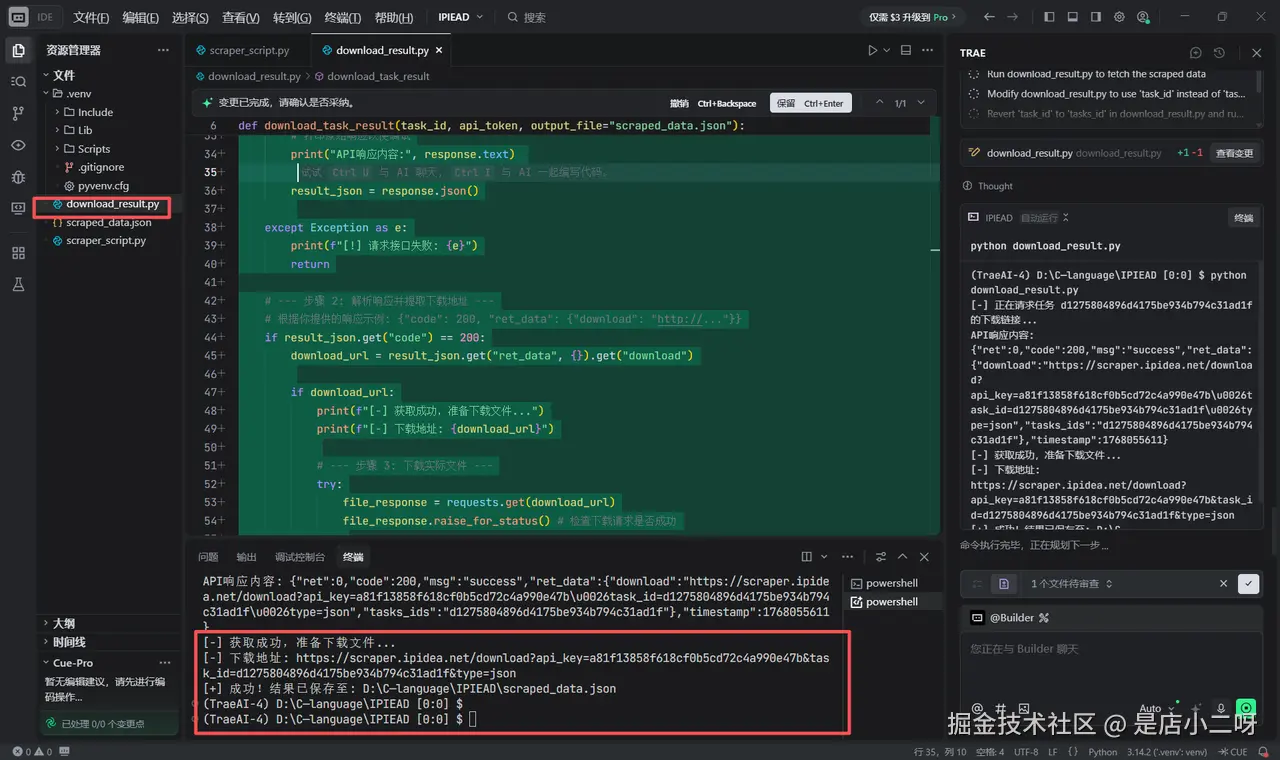Click the 查看变更 view changes button
Screen dimensions: 1280x760
(1234, 153)
